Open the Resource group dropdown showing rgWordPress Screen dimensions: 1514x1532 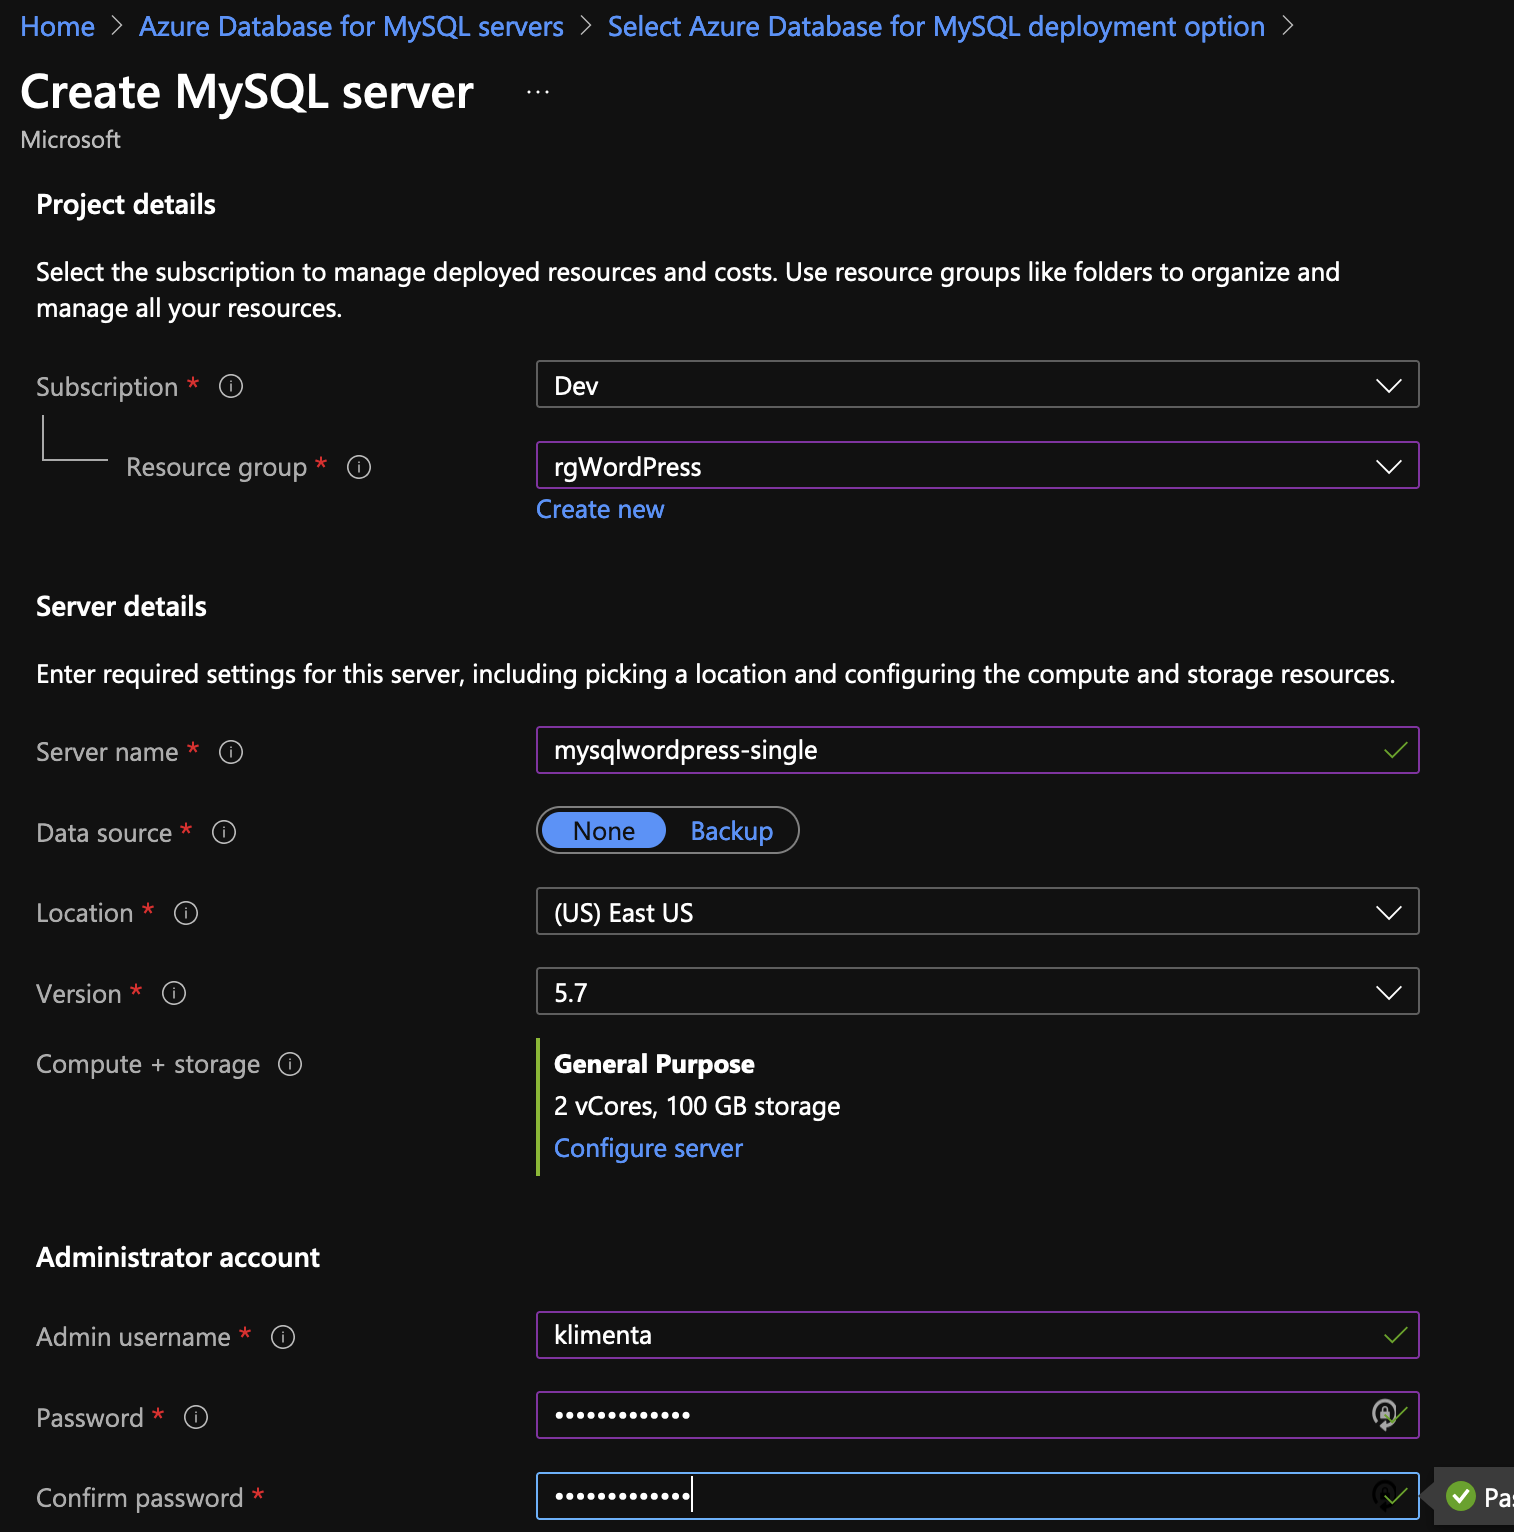pyautogui.click(x=978, y=466)
